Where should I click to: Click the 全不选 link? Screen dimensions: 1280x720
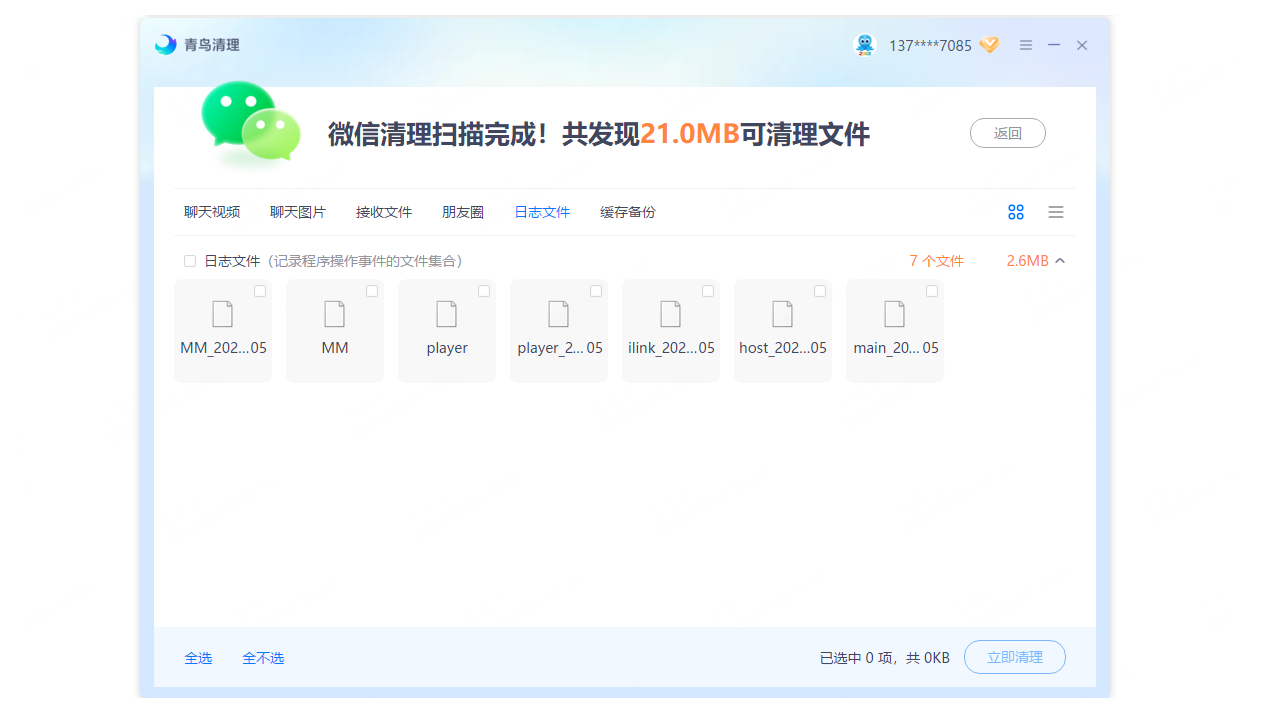pos(263,658)
